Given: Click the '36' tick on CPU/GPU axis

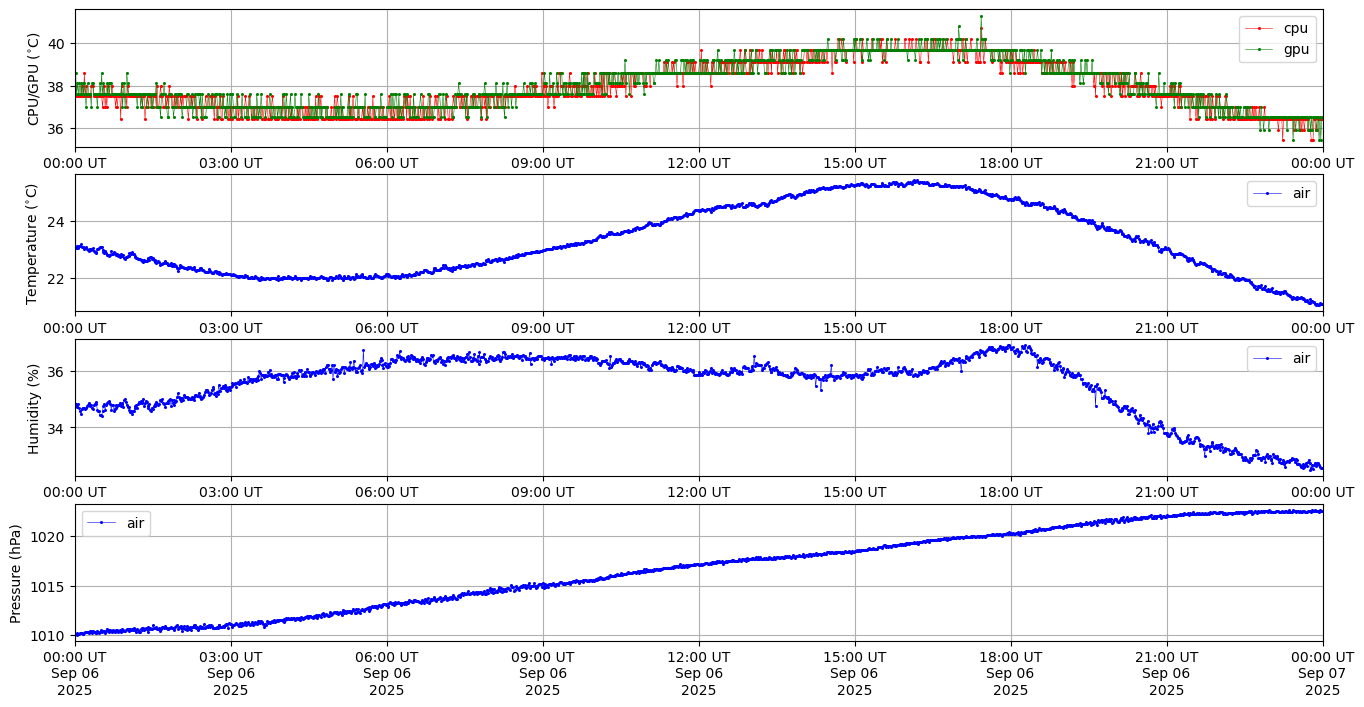Looking at the screenshot, I should [x=59, y=129].
